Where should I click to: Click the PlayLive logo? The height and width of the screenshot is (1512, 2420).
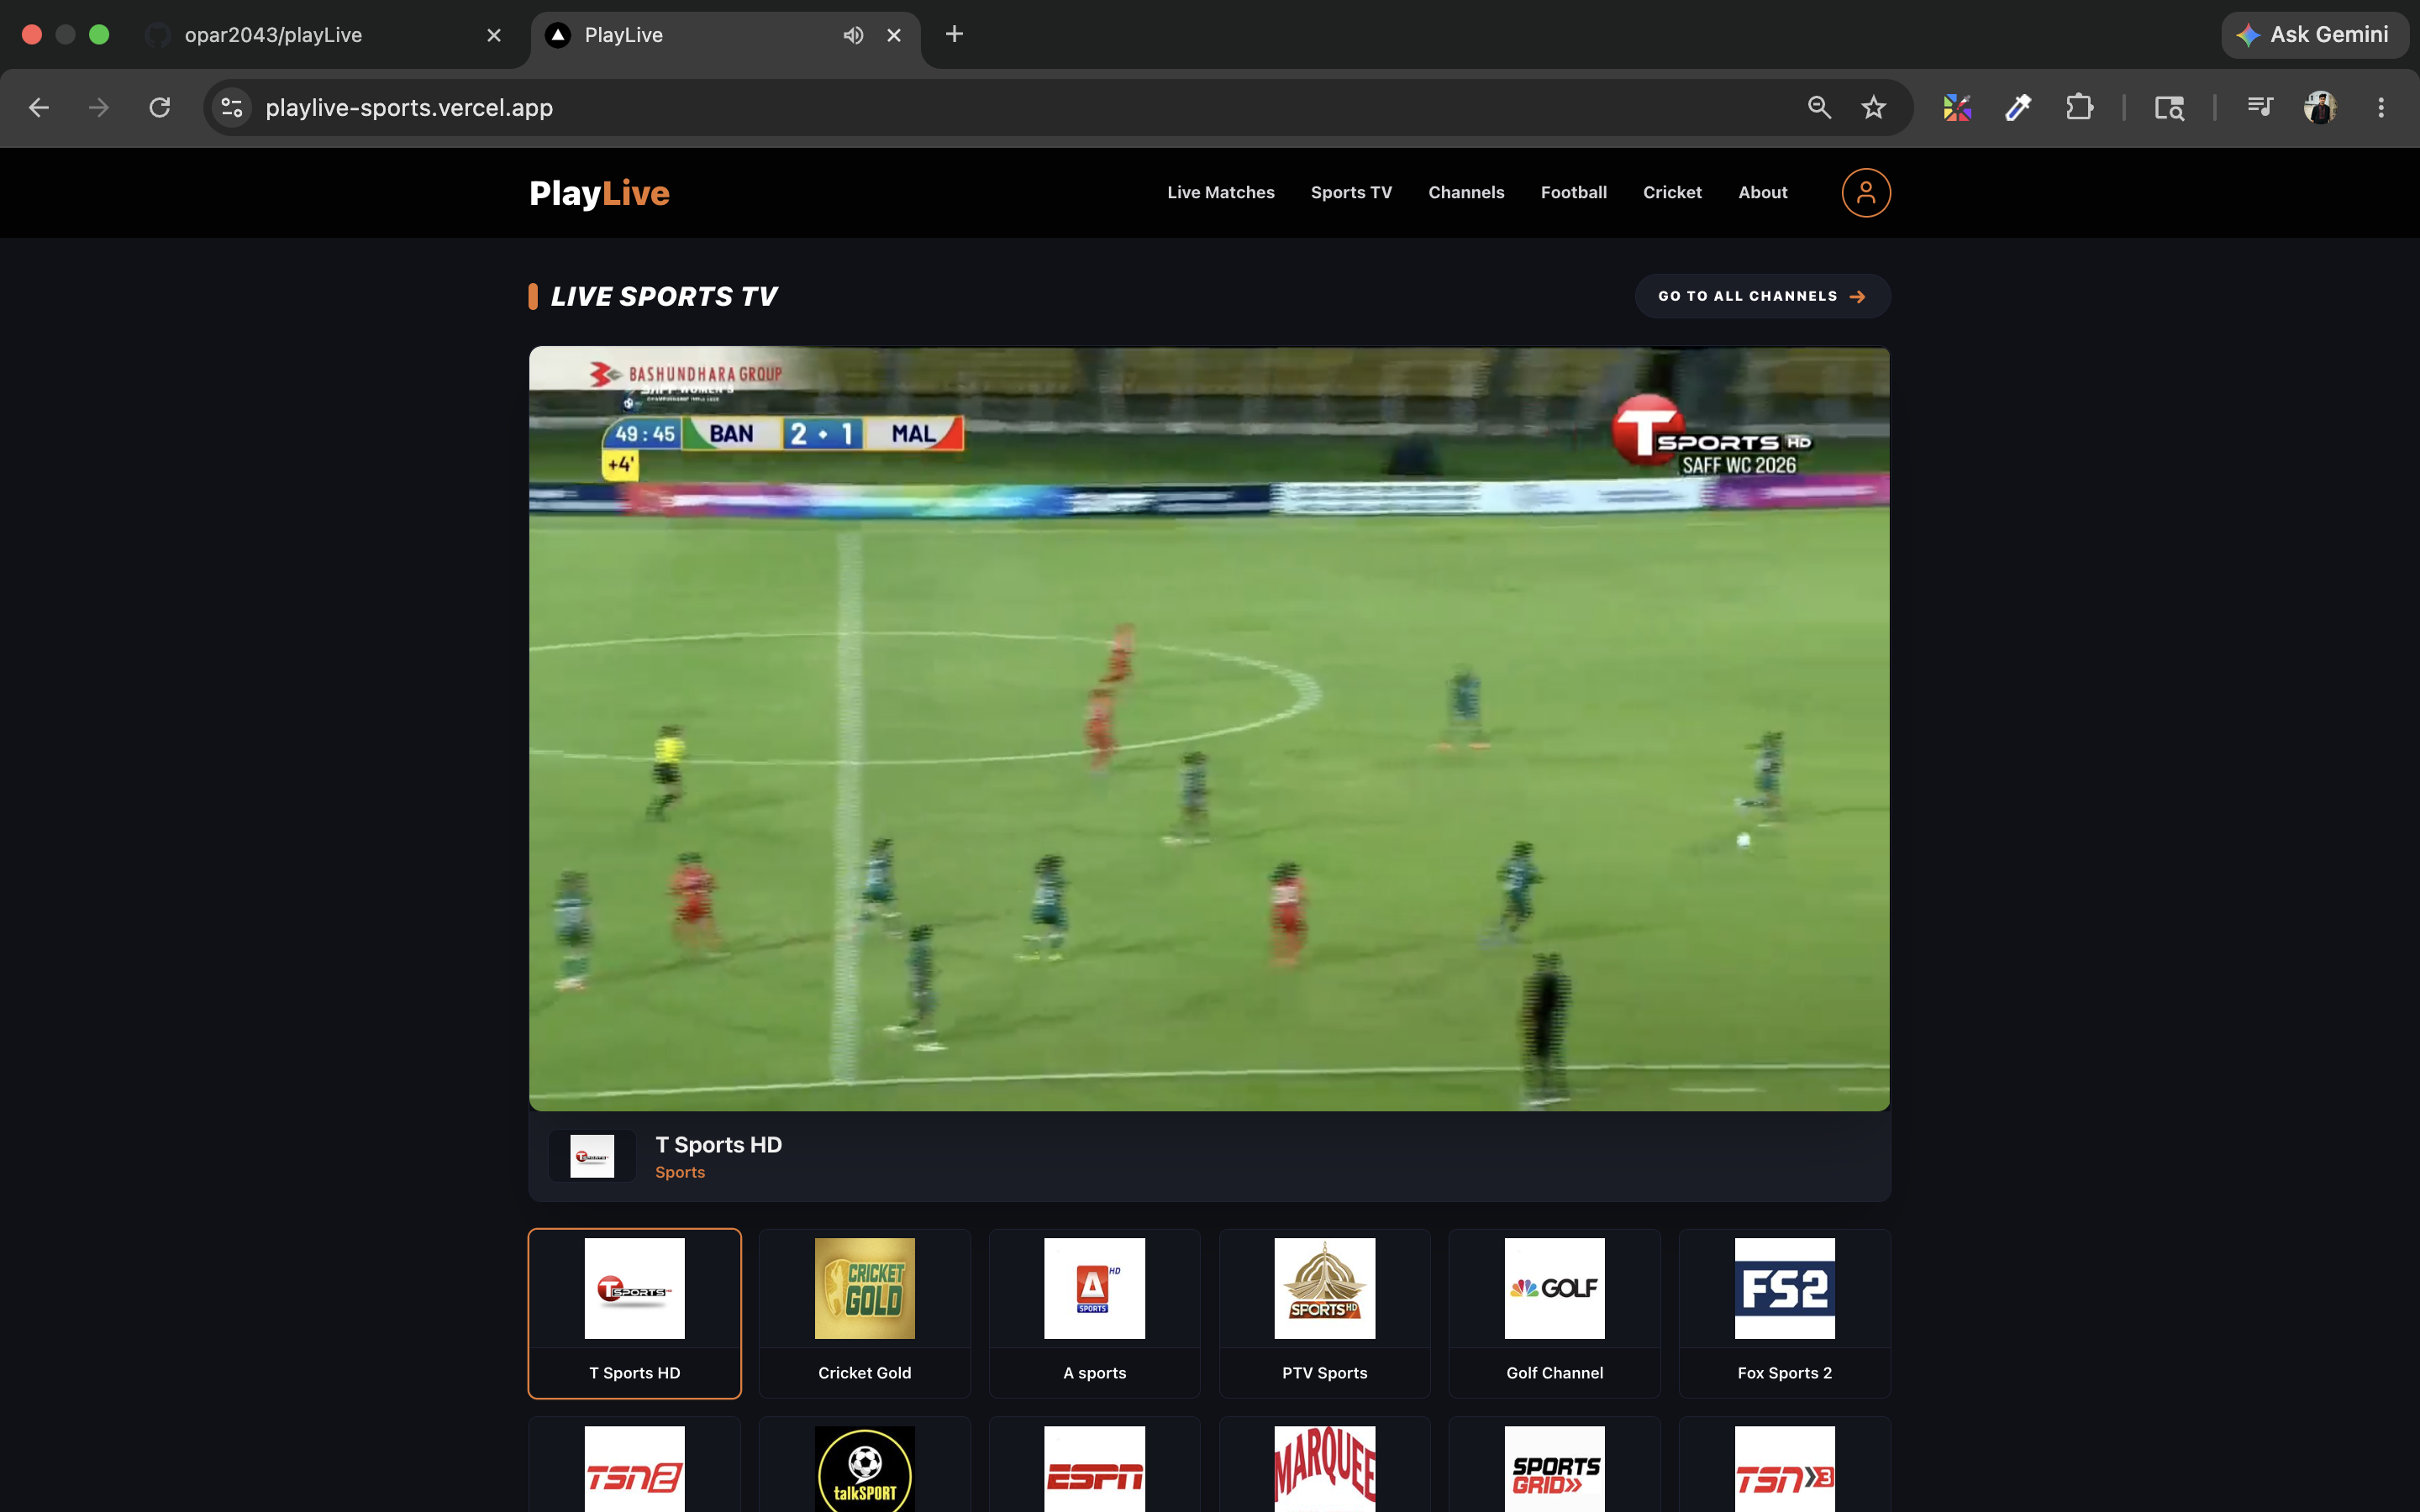[x=599, y=193]
